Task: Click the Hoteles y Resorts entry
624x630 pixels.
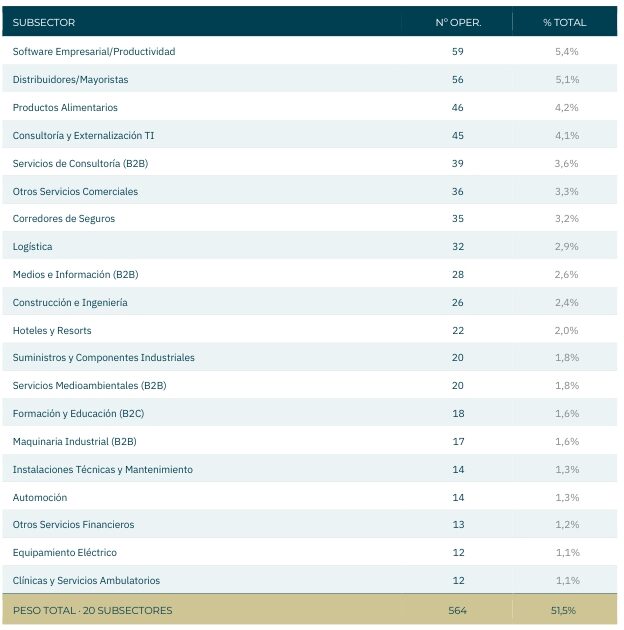Action: click(x=52, y=330)
